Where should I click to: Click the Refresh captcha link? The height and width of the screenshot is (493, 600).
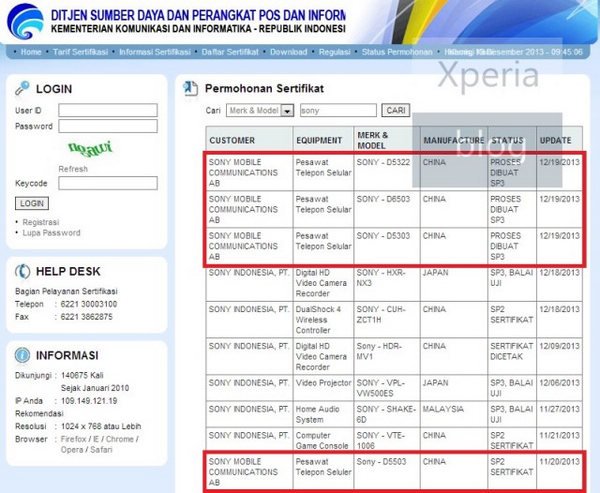pos(73,169)
